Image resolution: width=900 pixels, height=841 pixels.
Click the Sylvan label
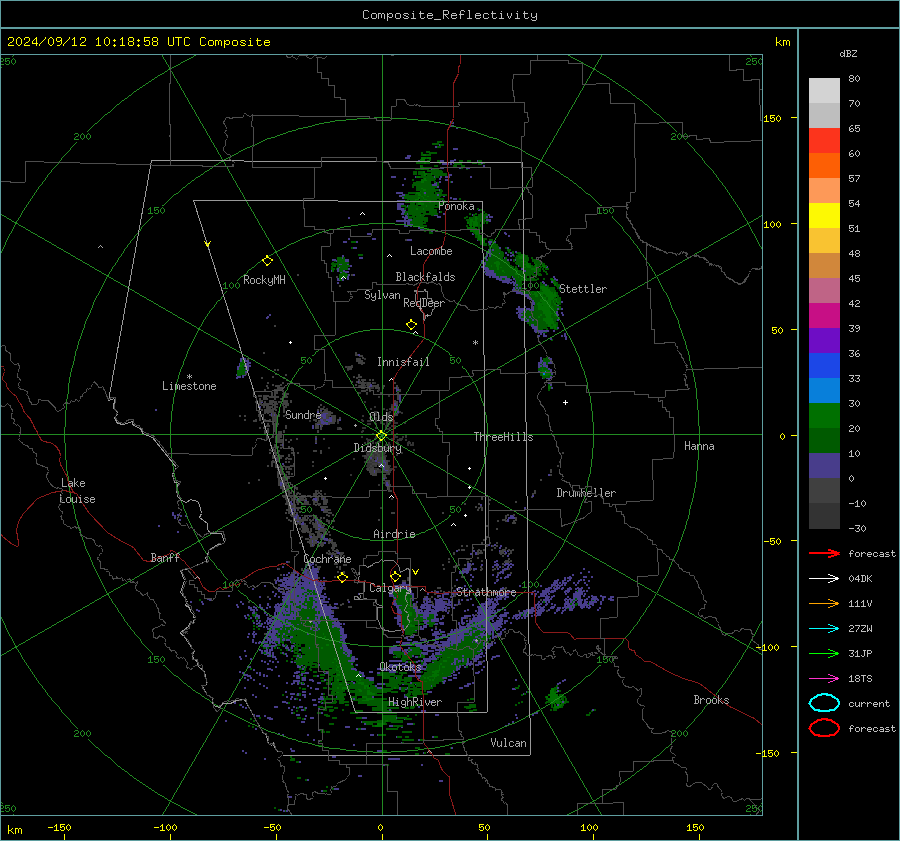pyautogui.click(x=382, y=295)
